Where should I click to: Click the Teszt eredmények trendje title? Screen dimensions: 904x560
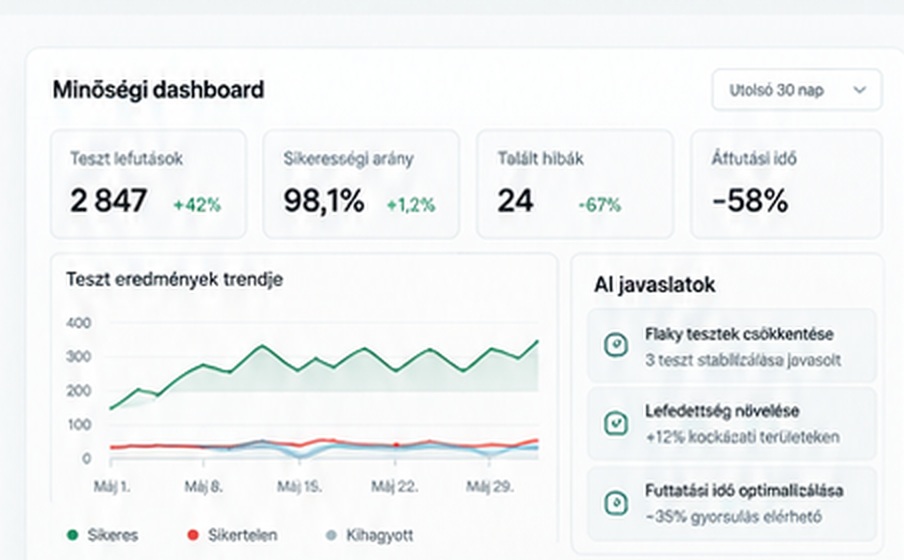[175, 279]
